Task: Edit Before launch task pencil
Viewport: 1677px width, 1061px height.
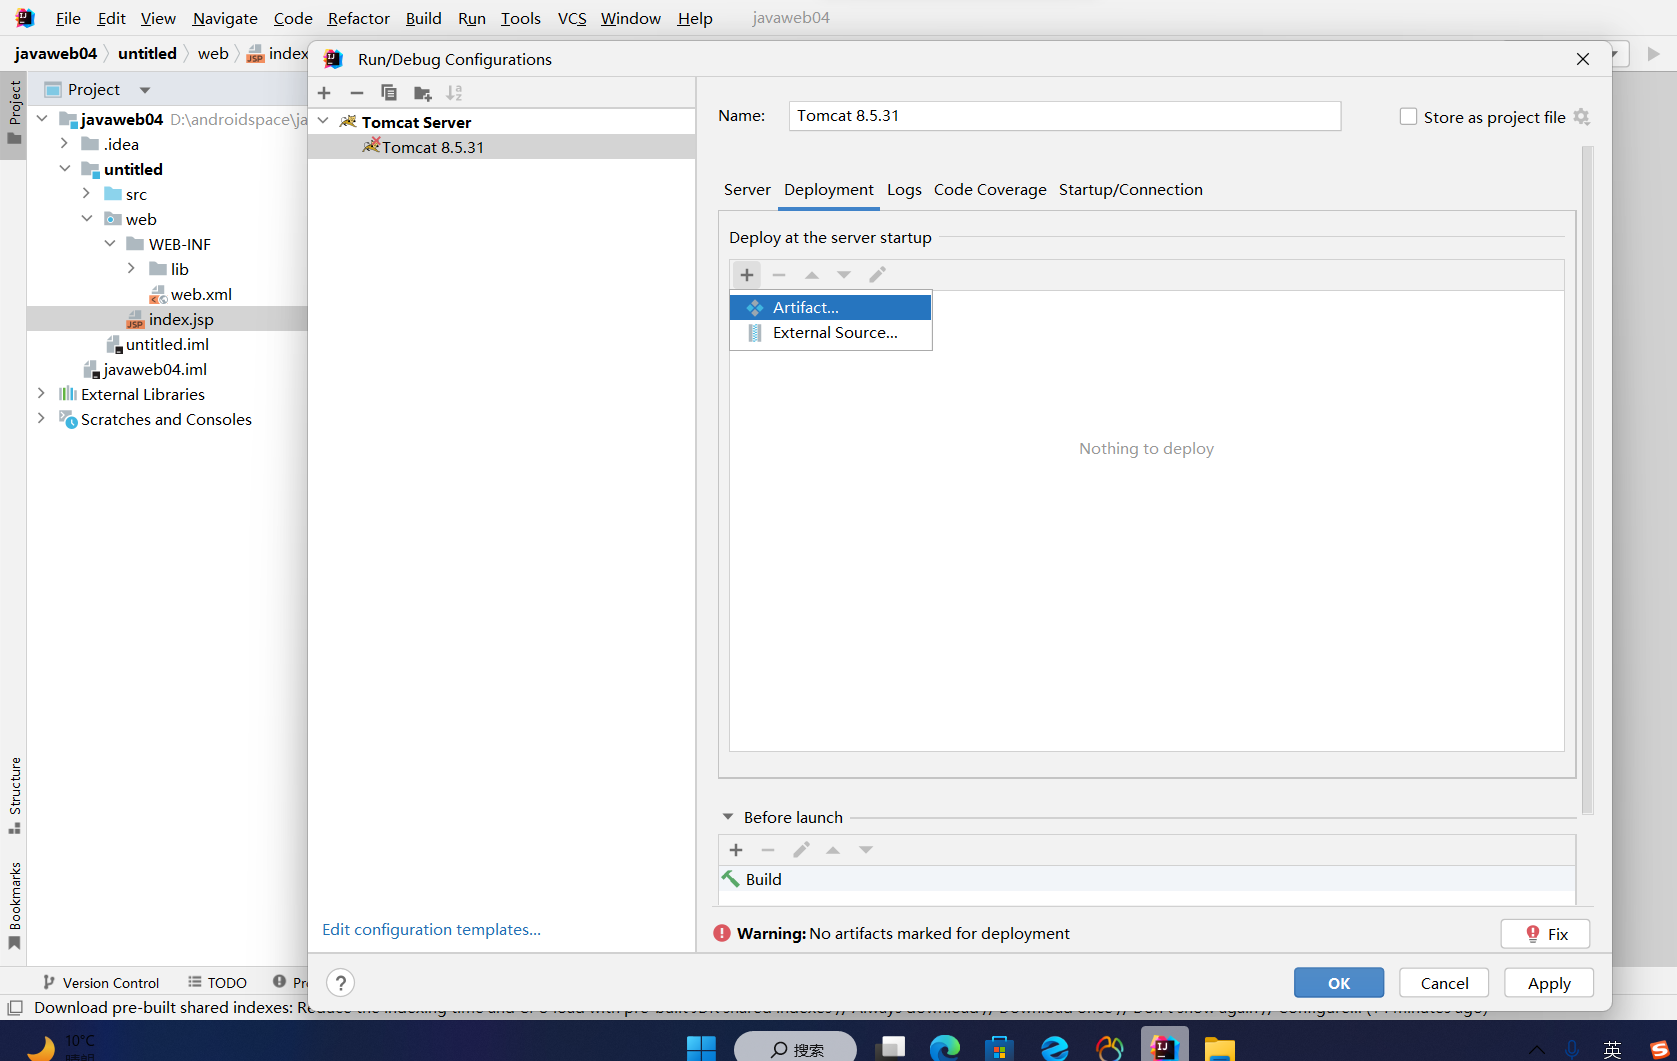Action: (801, 850)
